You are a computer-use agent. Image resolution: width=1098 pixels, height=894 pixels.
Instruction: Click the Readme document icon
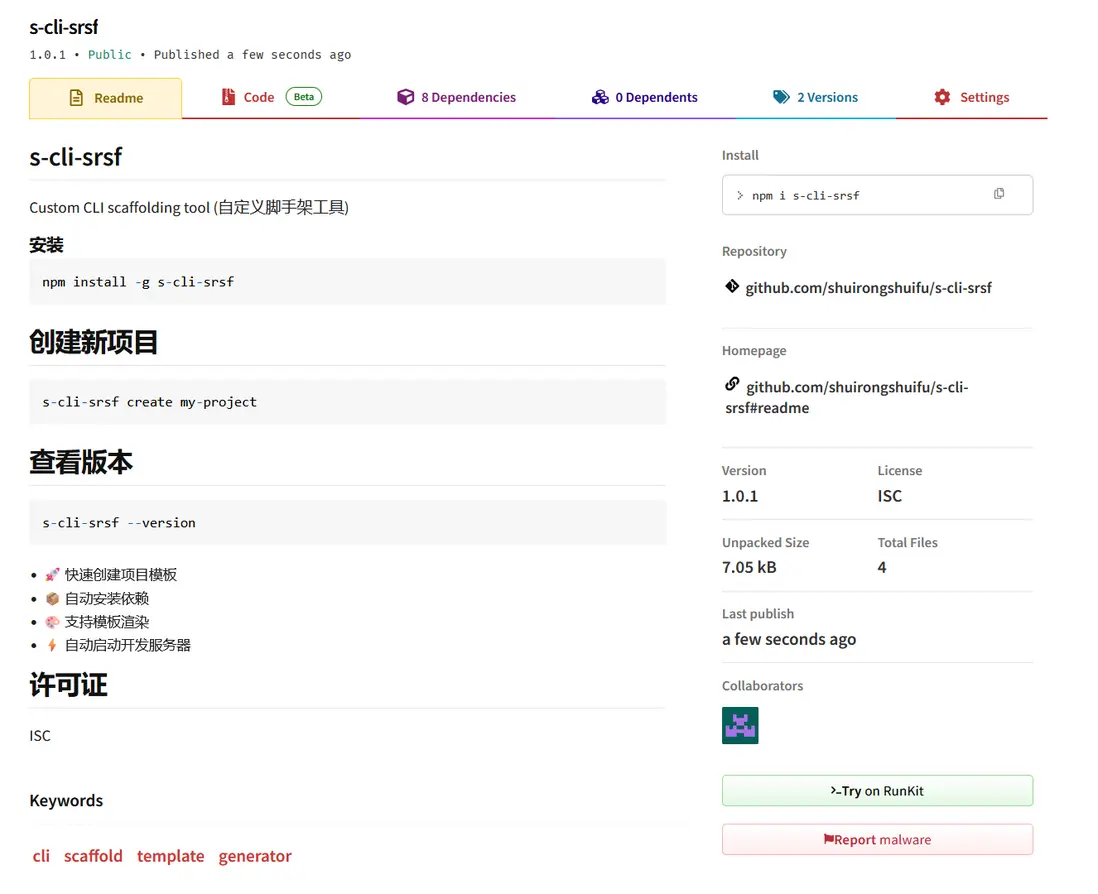tap(76, 98)
